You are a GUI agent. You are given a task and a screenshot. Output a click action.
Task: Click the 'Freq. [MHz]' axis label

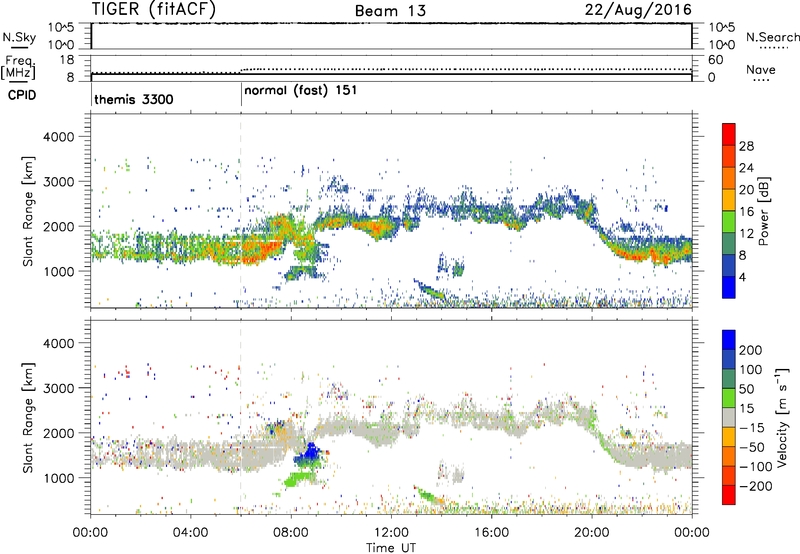[x=18, y=67]
